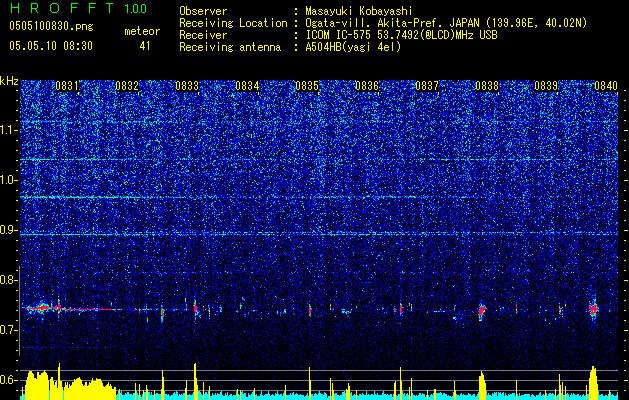This screenshot has height=400, width=629.
Task: Click time marker 0832
Action: tap(127, 86)
